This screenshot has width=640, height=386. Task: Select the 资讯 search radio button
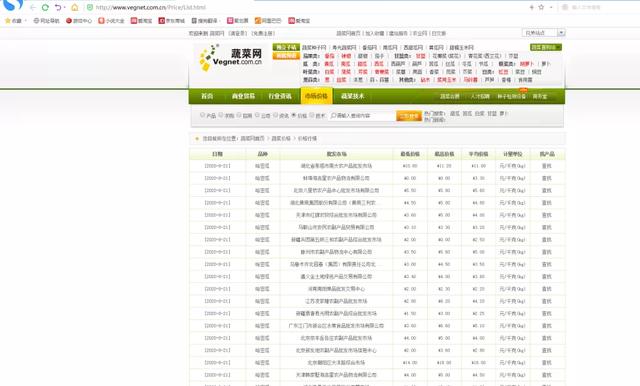(x=276, y=115)
